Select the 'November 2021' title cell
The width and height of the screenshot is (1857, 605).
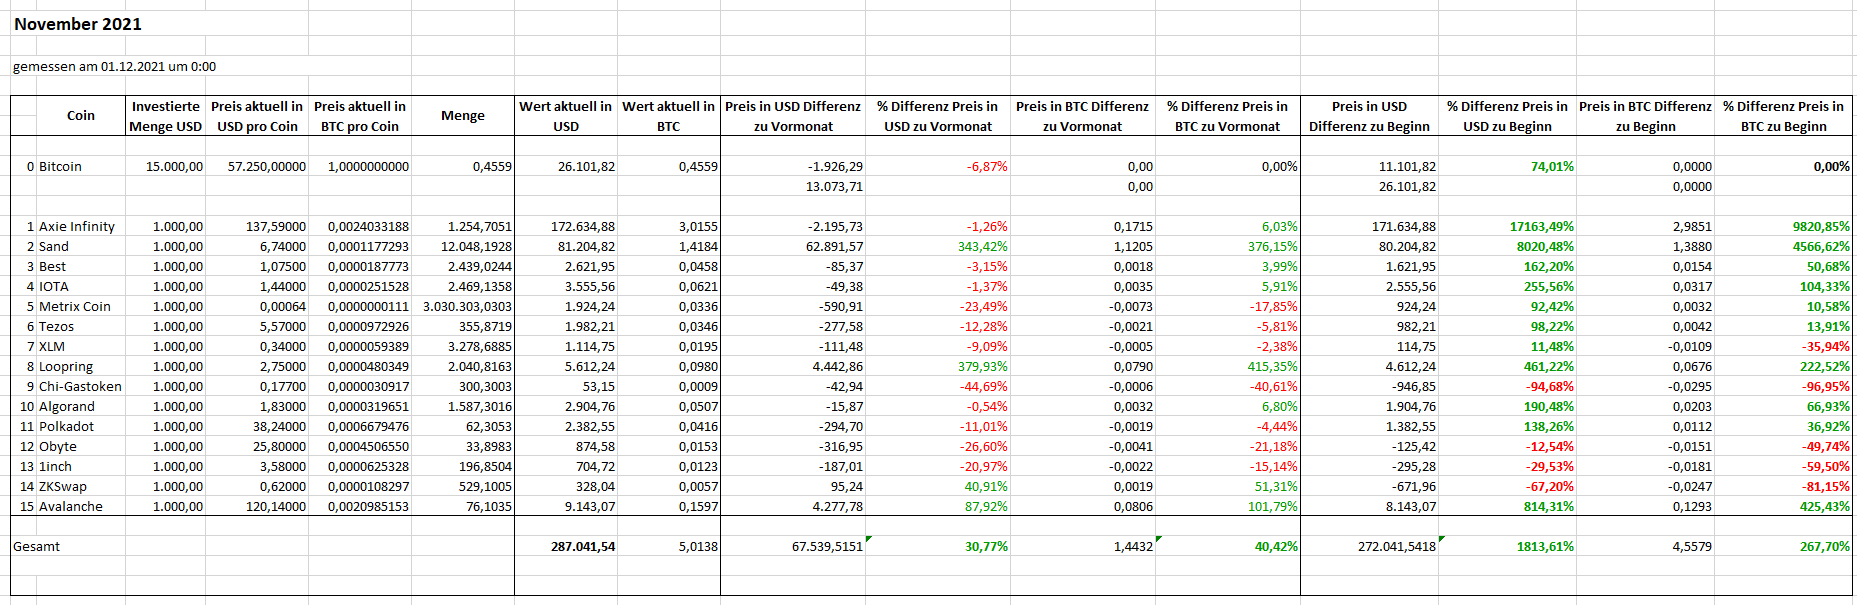[x=78, y=24]
